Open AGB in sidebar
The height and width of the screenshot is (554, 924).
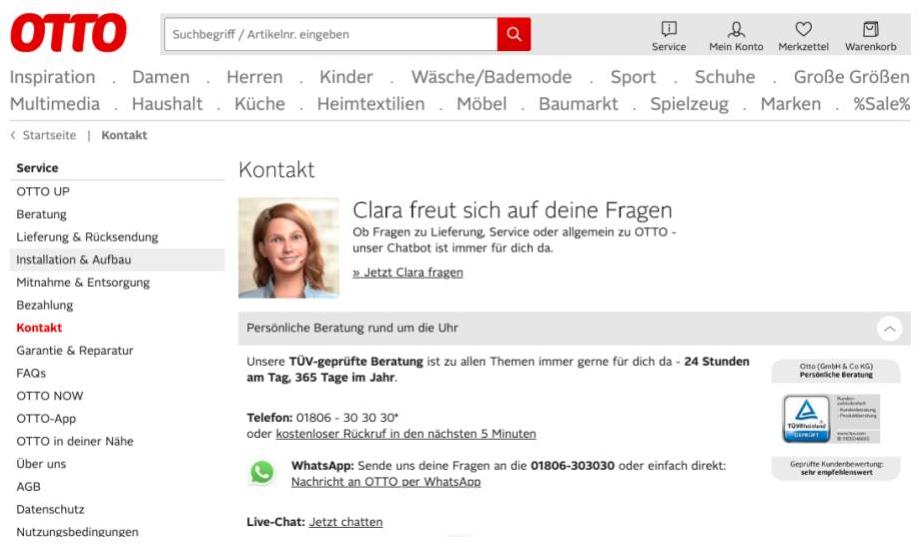(28, 487)
